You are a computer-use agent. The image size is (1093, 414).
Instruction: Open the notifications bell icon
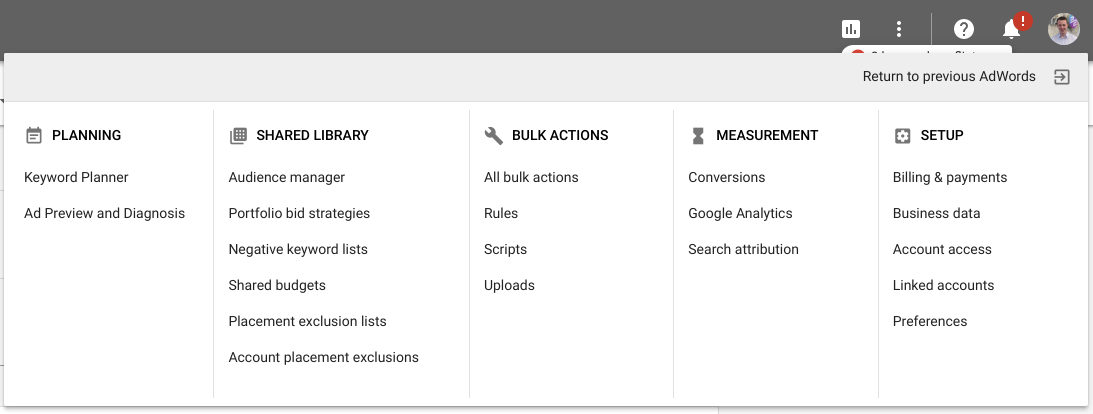coord(1012,29)
